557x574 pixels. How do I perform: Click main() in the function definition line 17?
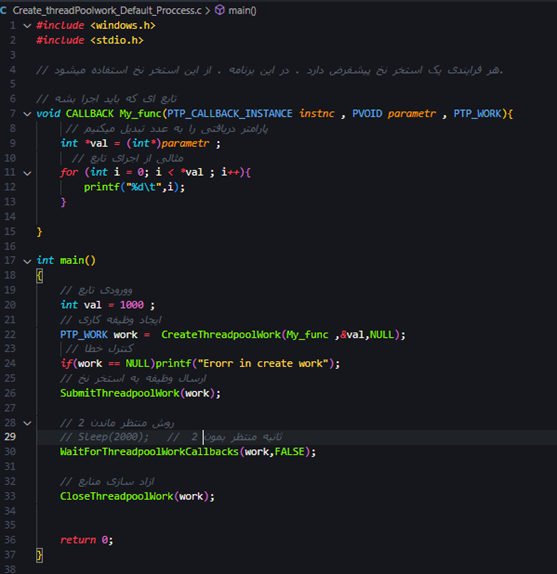click(78, 260)
